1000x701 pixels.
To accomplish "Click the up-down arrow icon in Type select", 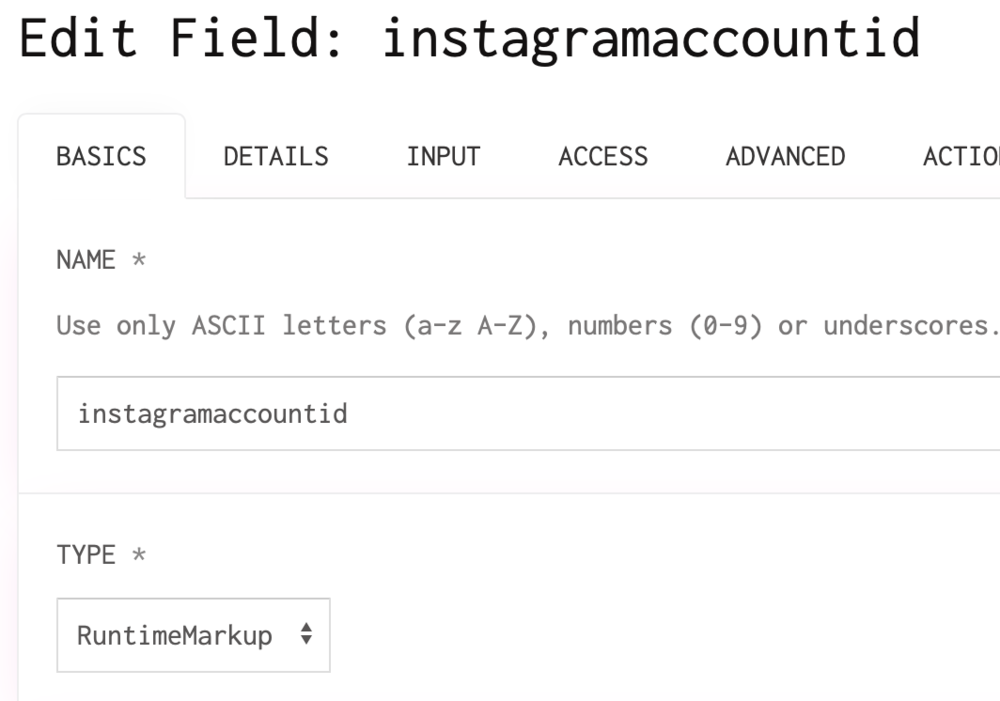I will click(x=306, y=635).
